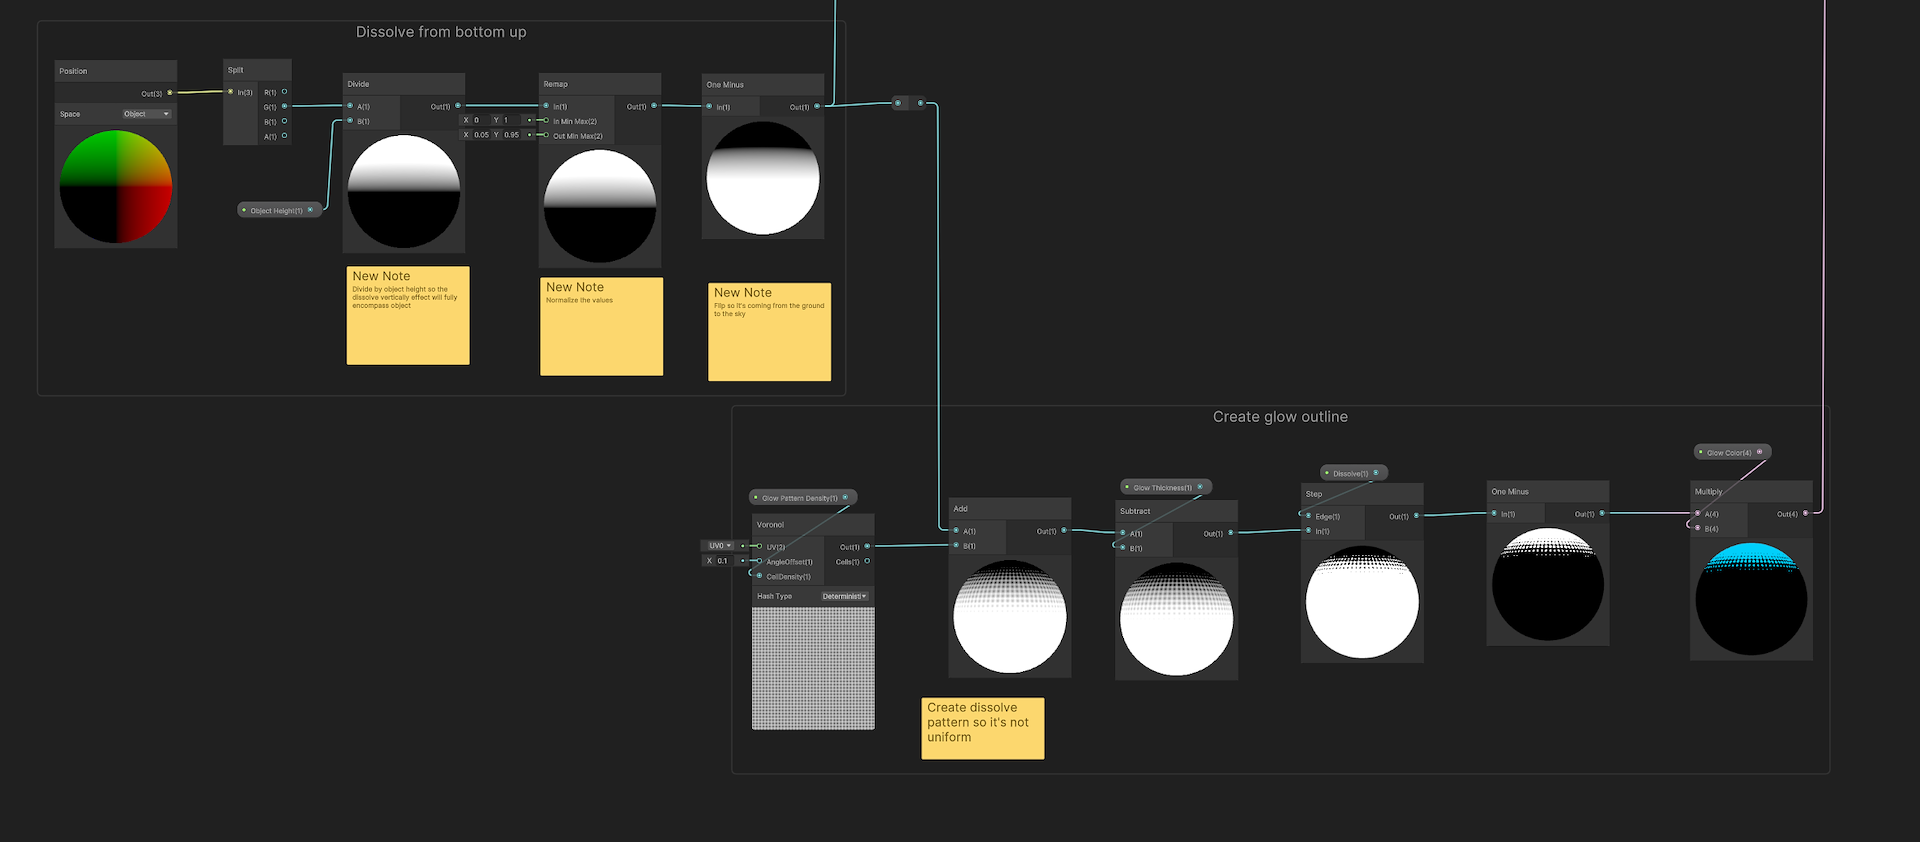Select the 'Create dissolve pattern' sticky note
Image resolution: width=1920 pixels, height=842 pixels.
coord(982,728)
